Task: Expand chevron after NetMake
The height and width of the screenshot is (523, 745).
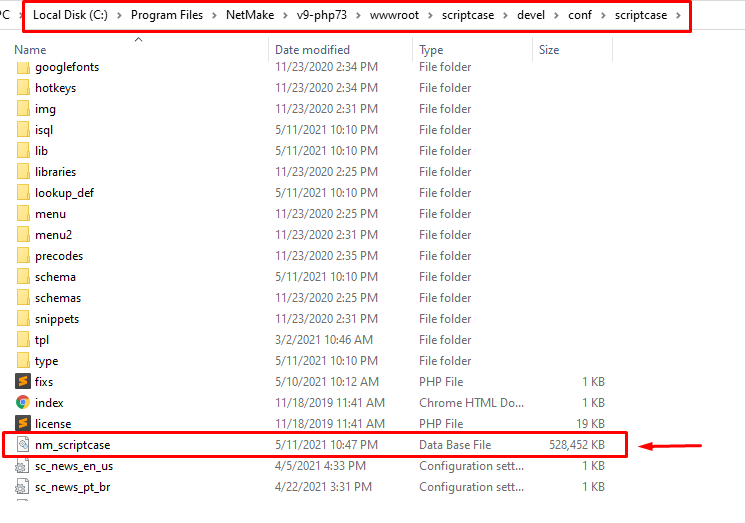Action: point(286,16)
